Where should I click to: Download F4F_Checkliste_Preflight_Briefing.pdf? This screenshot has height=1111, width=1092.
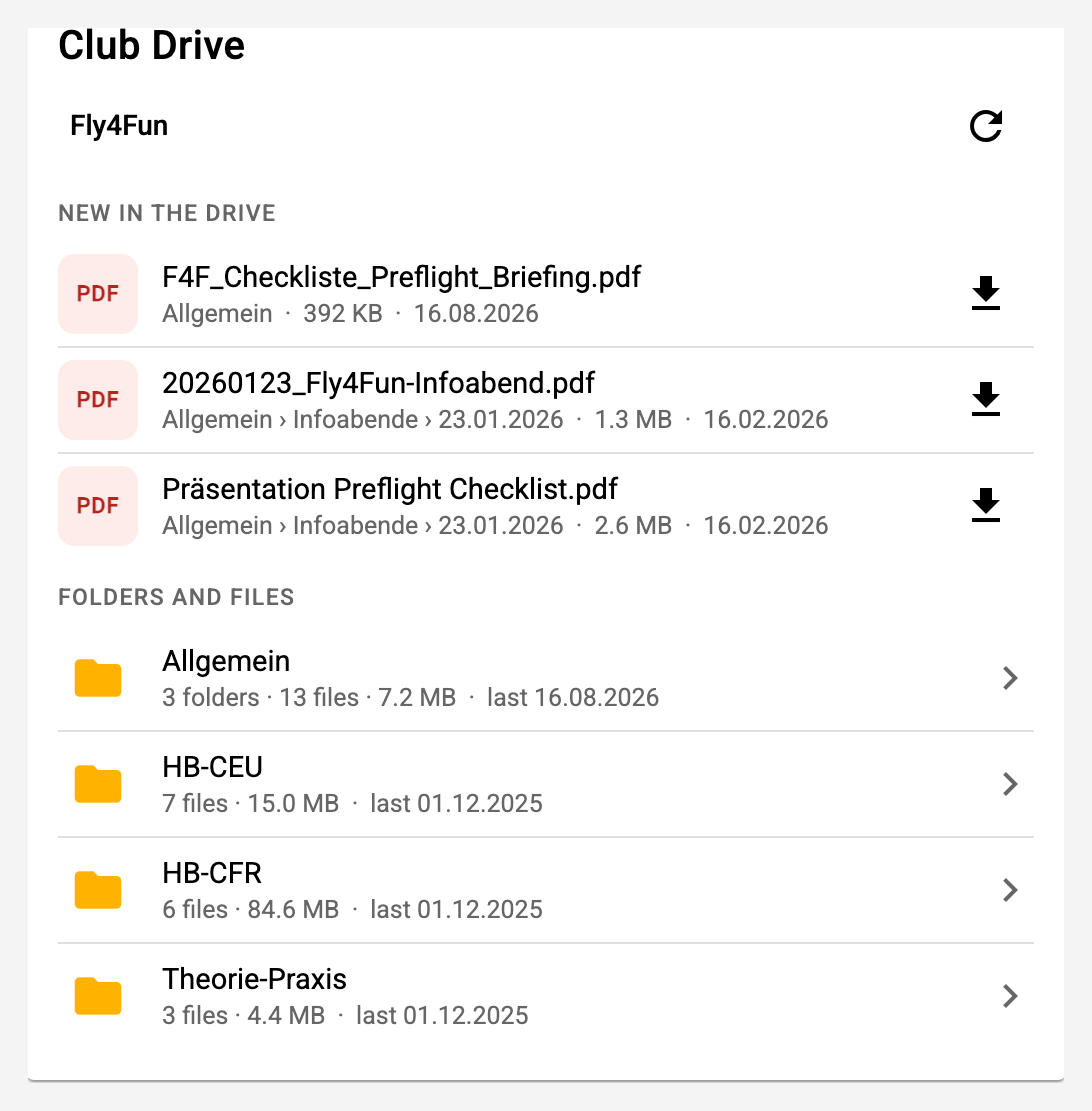pyautogui.click(x=986, y=293)
